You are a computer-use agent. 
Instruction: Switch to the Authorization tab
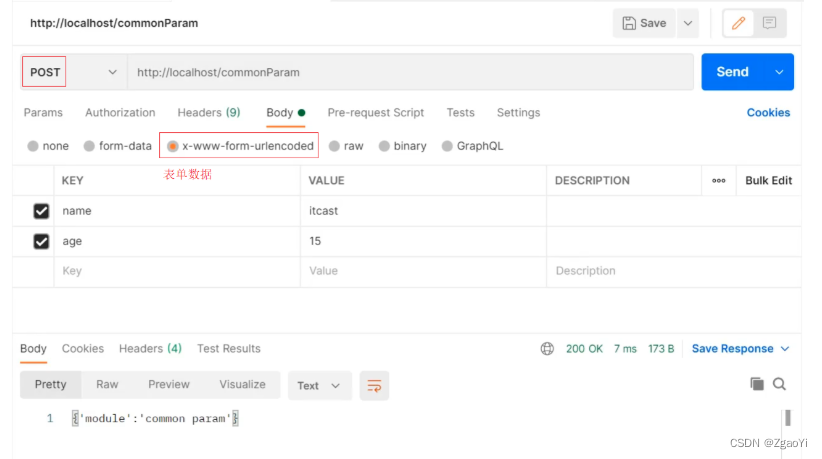point(120,113)
